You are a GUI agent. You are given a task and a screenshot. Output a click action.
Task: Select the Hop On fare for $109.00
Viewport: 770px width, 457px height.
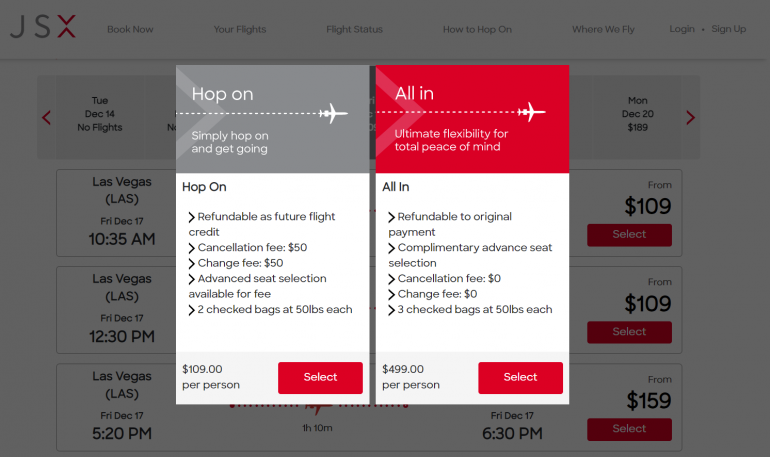(x=320, y=377)
